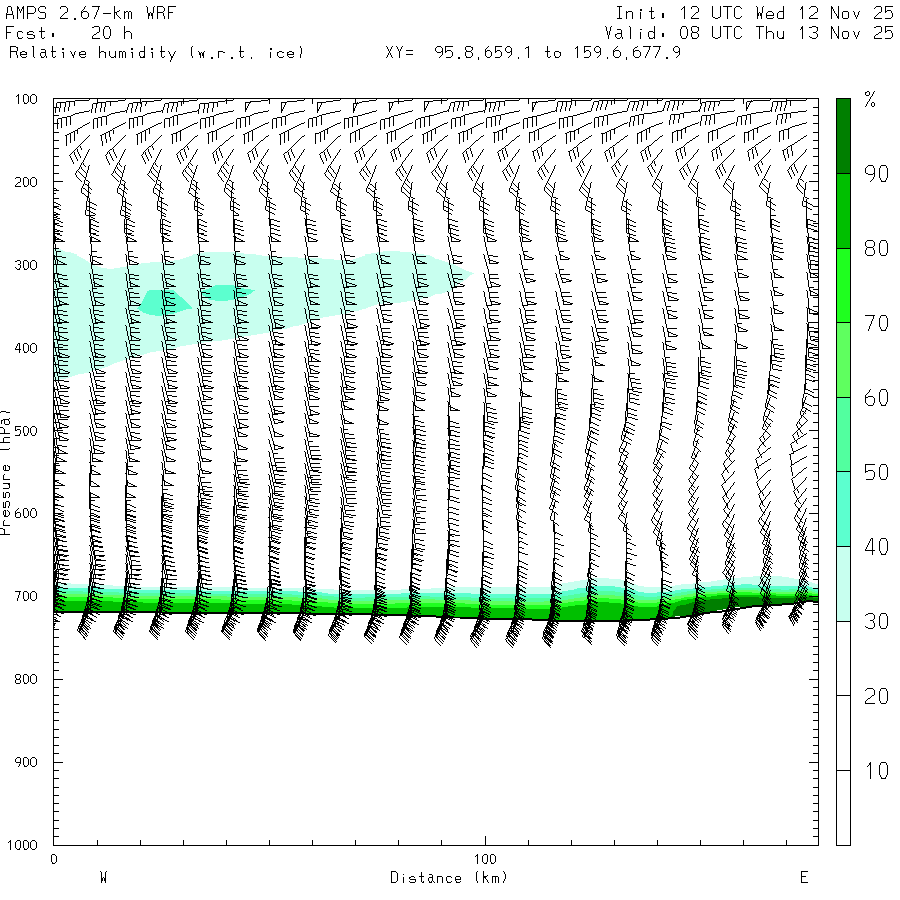The height and width of the screenshot is (900, 900).
Task: Click the 600 hPa pressure axis label
Action: click(26, 513)
